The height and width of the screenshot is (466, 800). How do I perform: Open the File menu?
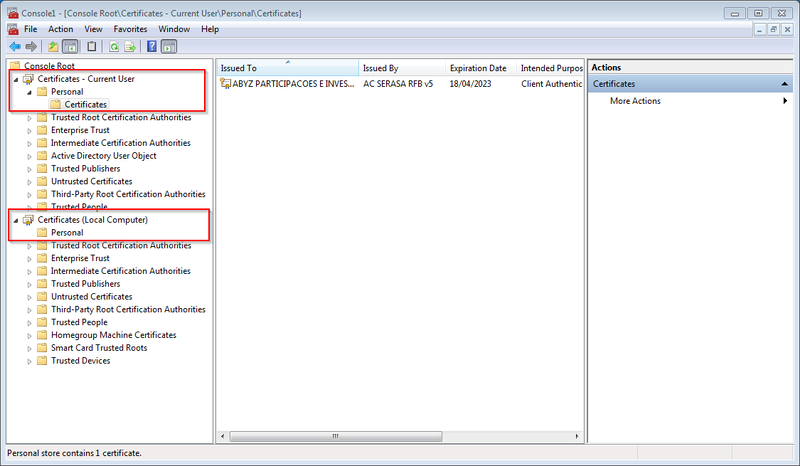31,29
